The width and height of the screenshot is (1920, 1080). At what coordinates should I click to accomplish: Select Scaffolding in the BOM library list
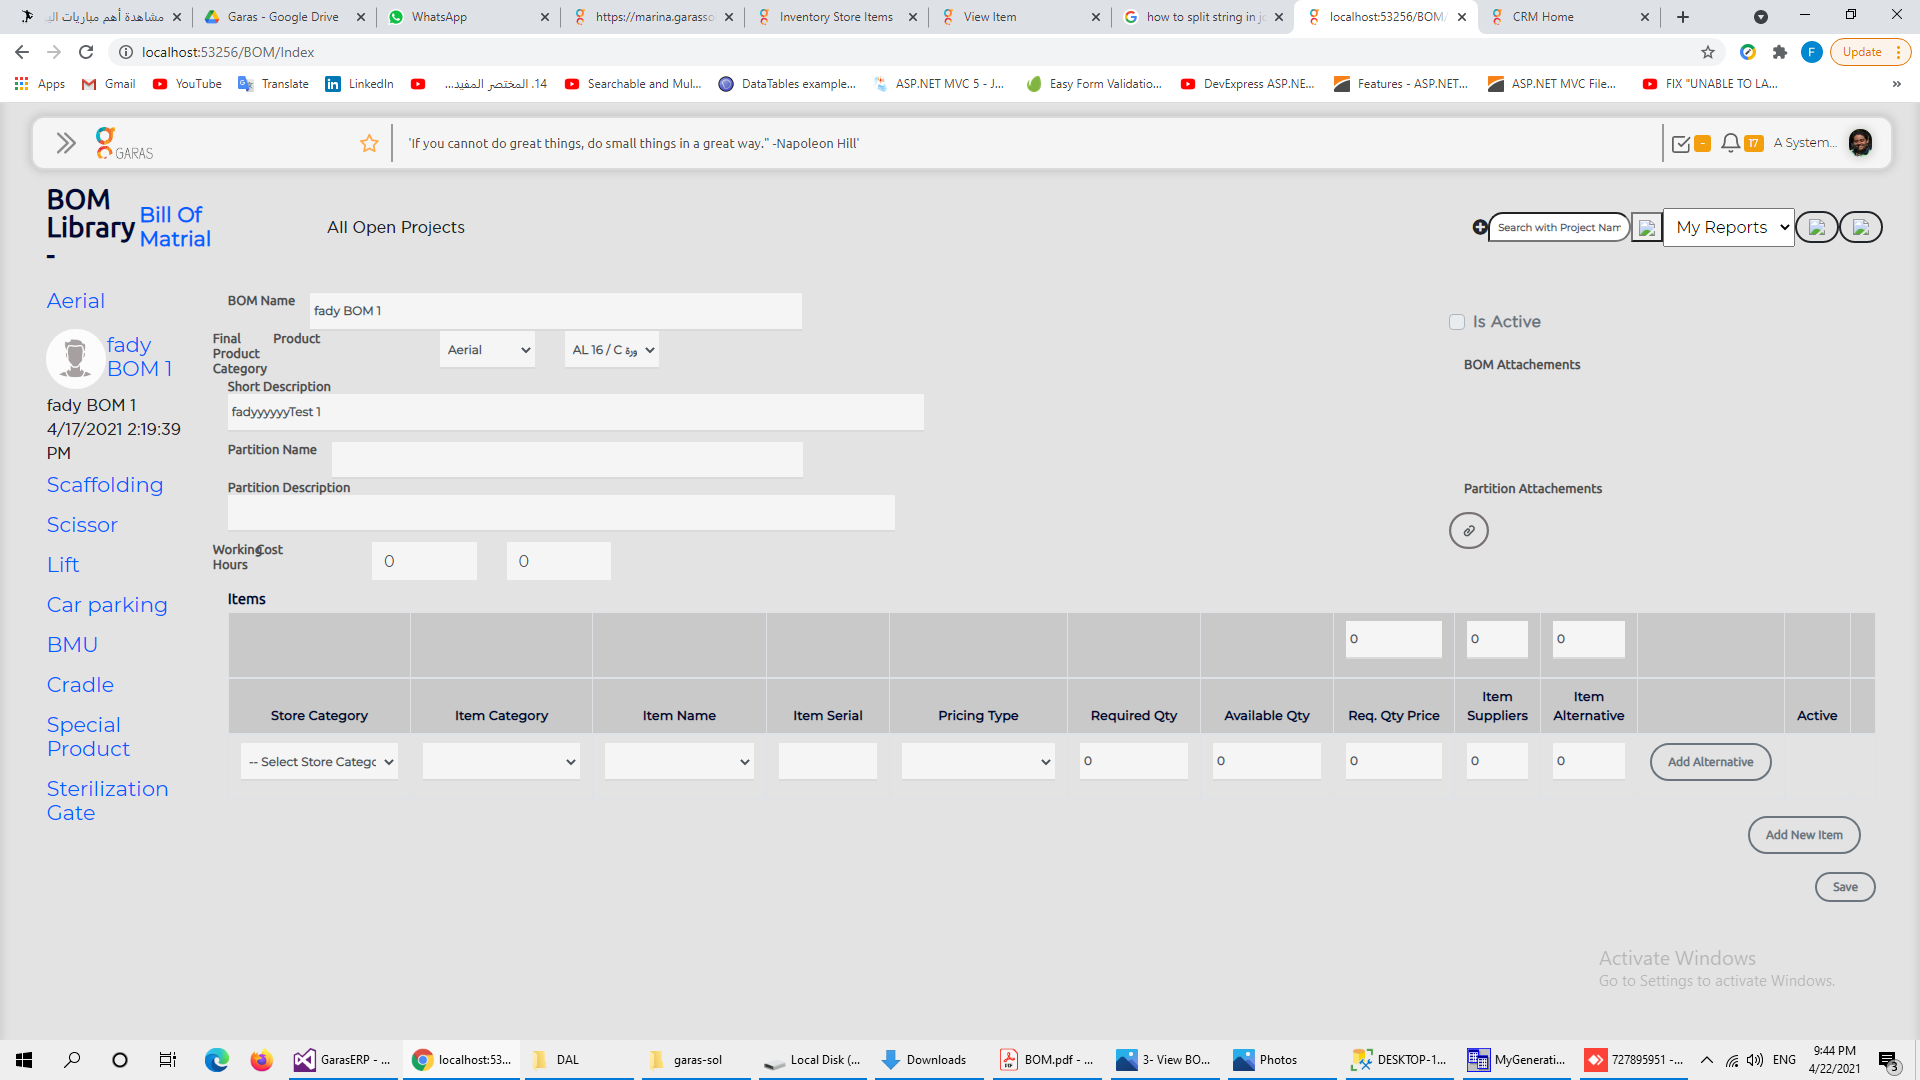point(104,485)
